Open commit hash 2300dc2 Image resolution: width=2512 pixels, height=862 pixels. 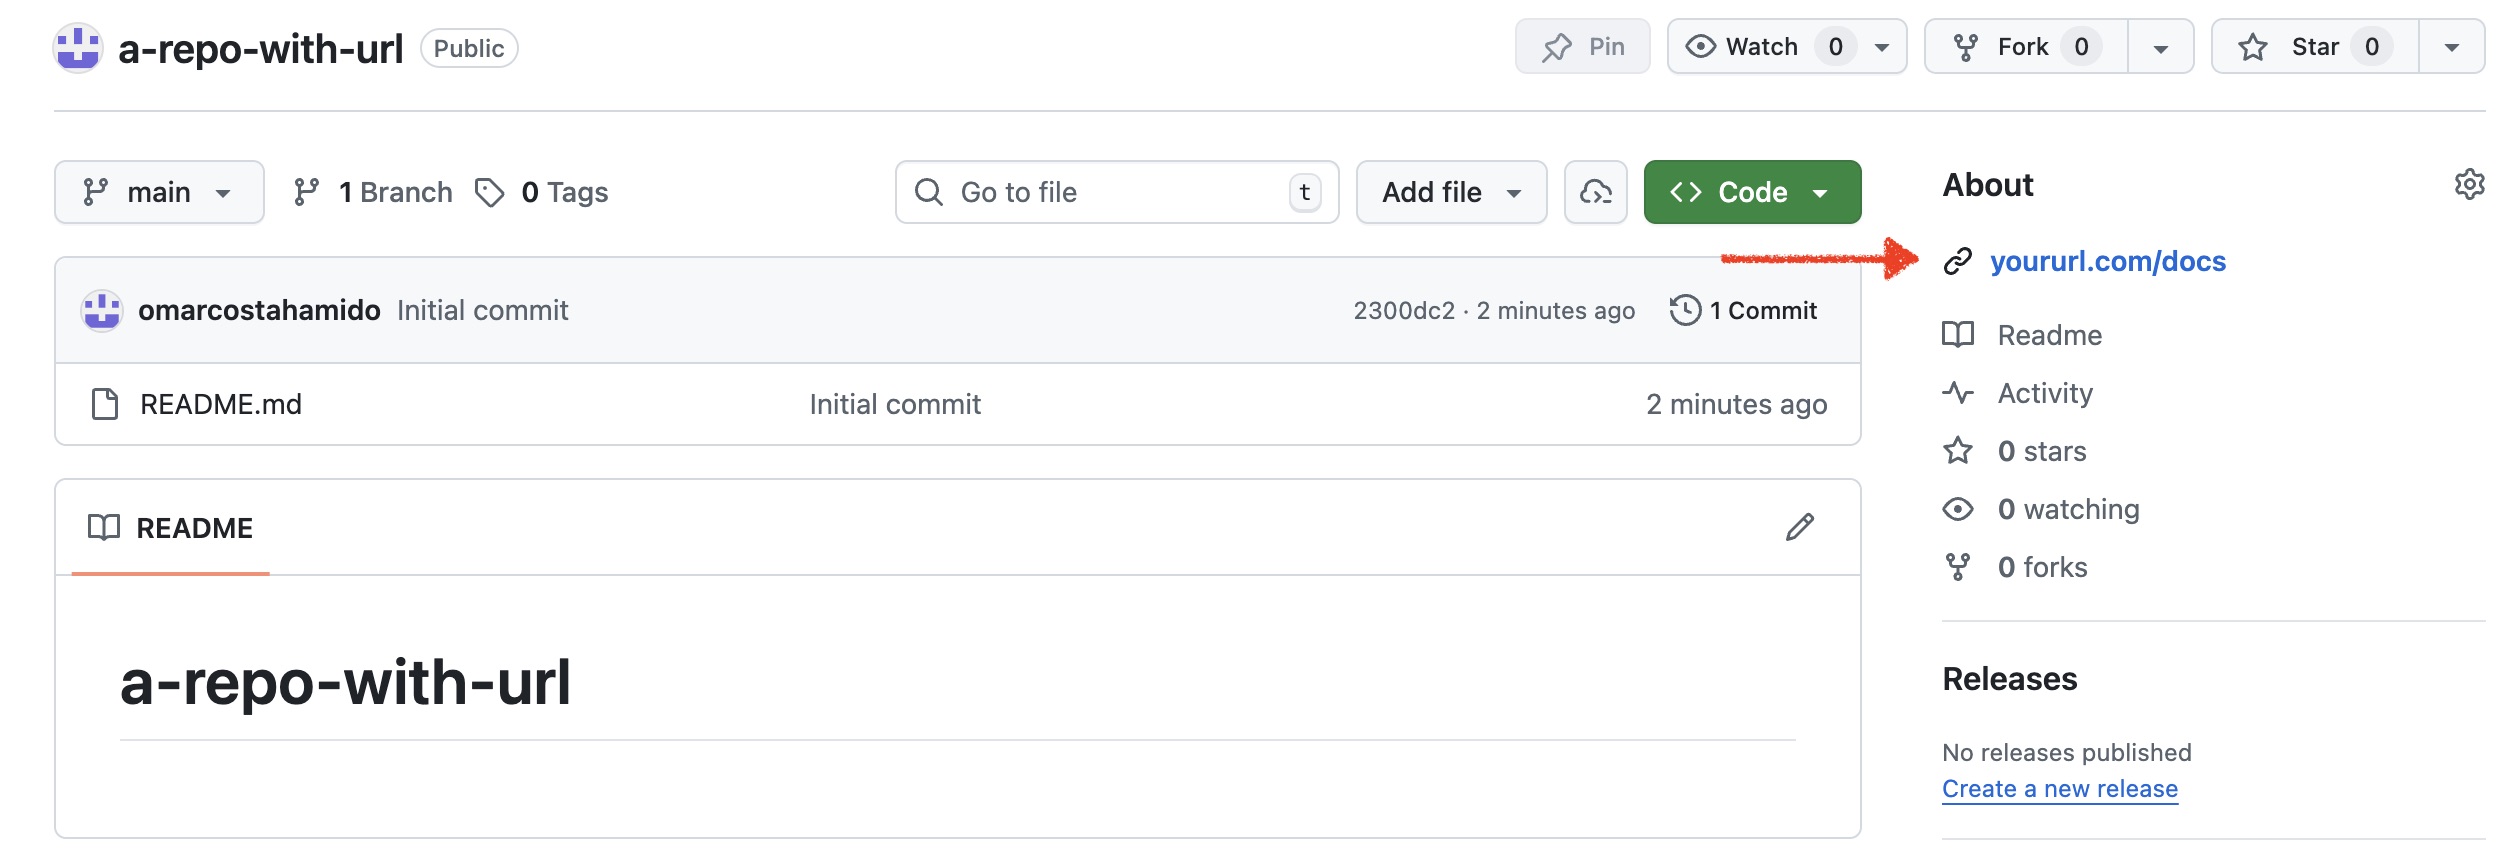(x=1404, y=311)
